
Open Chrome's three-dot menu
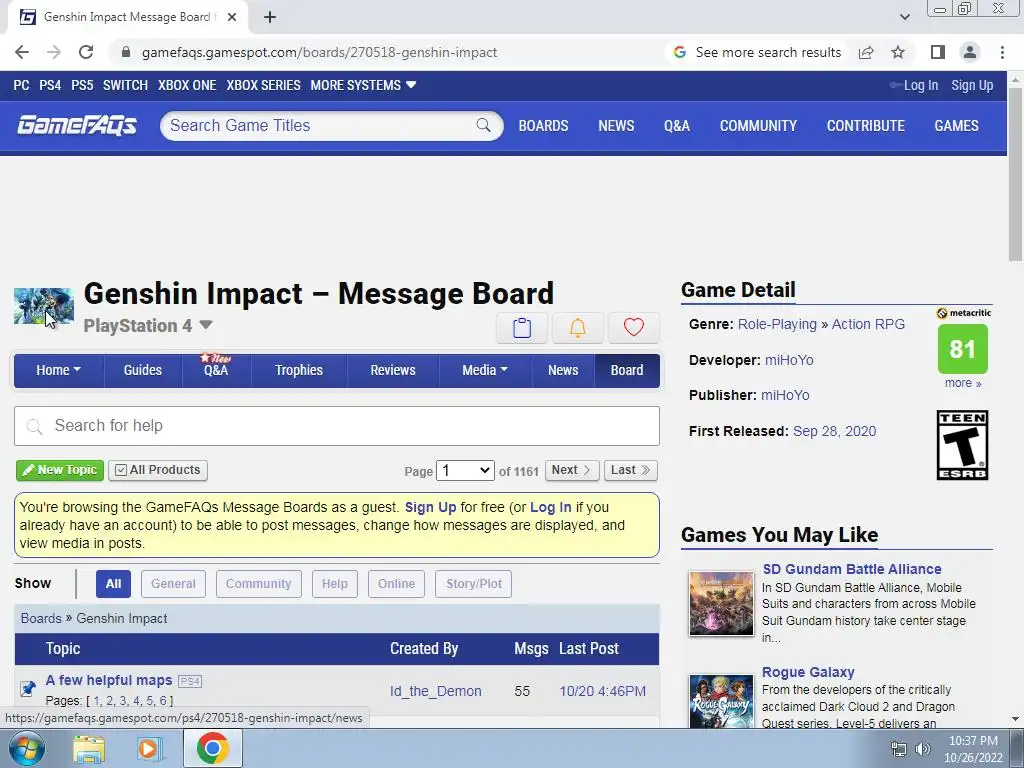[x=1002, y=52]
